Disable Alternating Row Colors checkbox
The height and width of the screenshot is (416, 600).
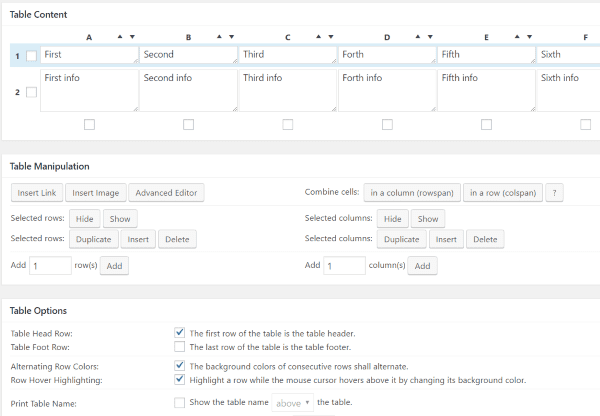click(x=179, y=366)
